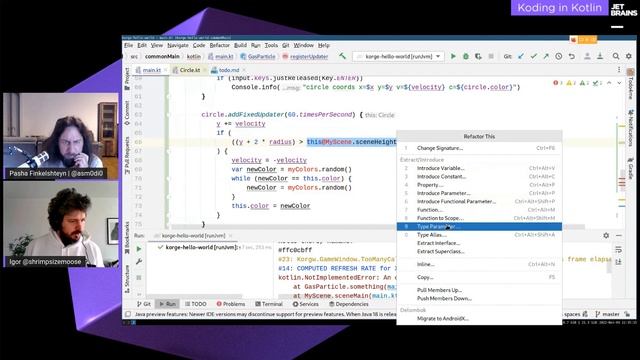Image resolution: width=640 pixels, height=360 pixels.
Task: Open File menu
Action: point(129,45)
